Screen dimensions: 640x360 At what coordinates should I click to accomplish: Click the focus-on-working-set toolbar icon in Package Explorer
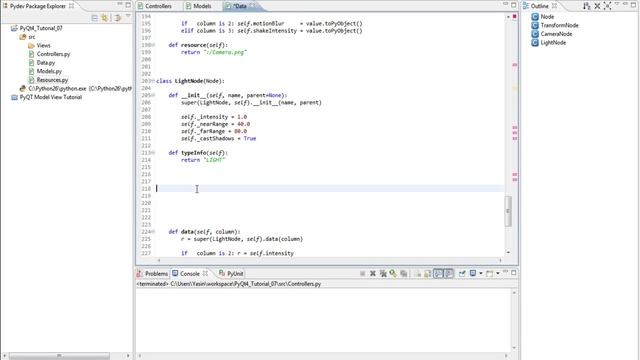[118, 18]
